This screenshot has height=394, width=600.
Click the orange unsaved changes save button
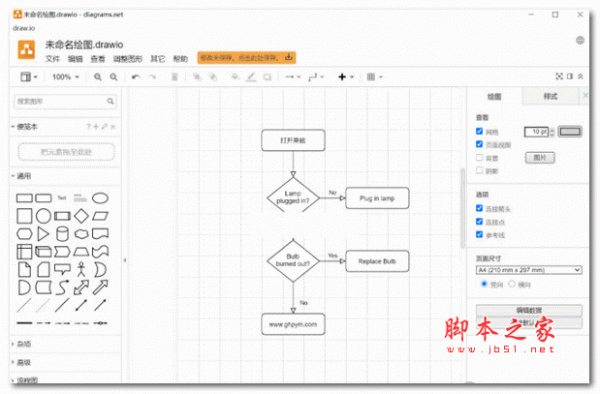(246, 58)
